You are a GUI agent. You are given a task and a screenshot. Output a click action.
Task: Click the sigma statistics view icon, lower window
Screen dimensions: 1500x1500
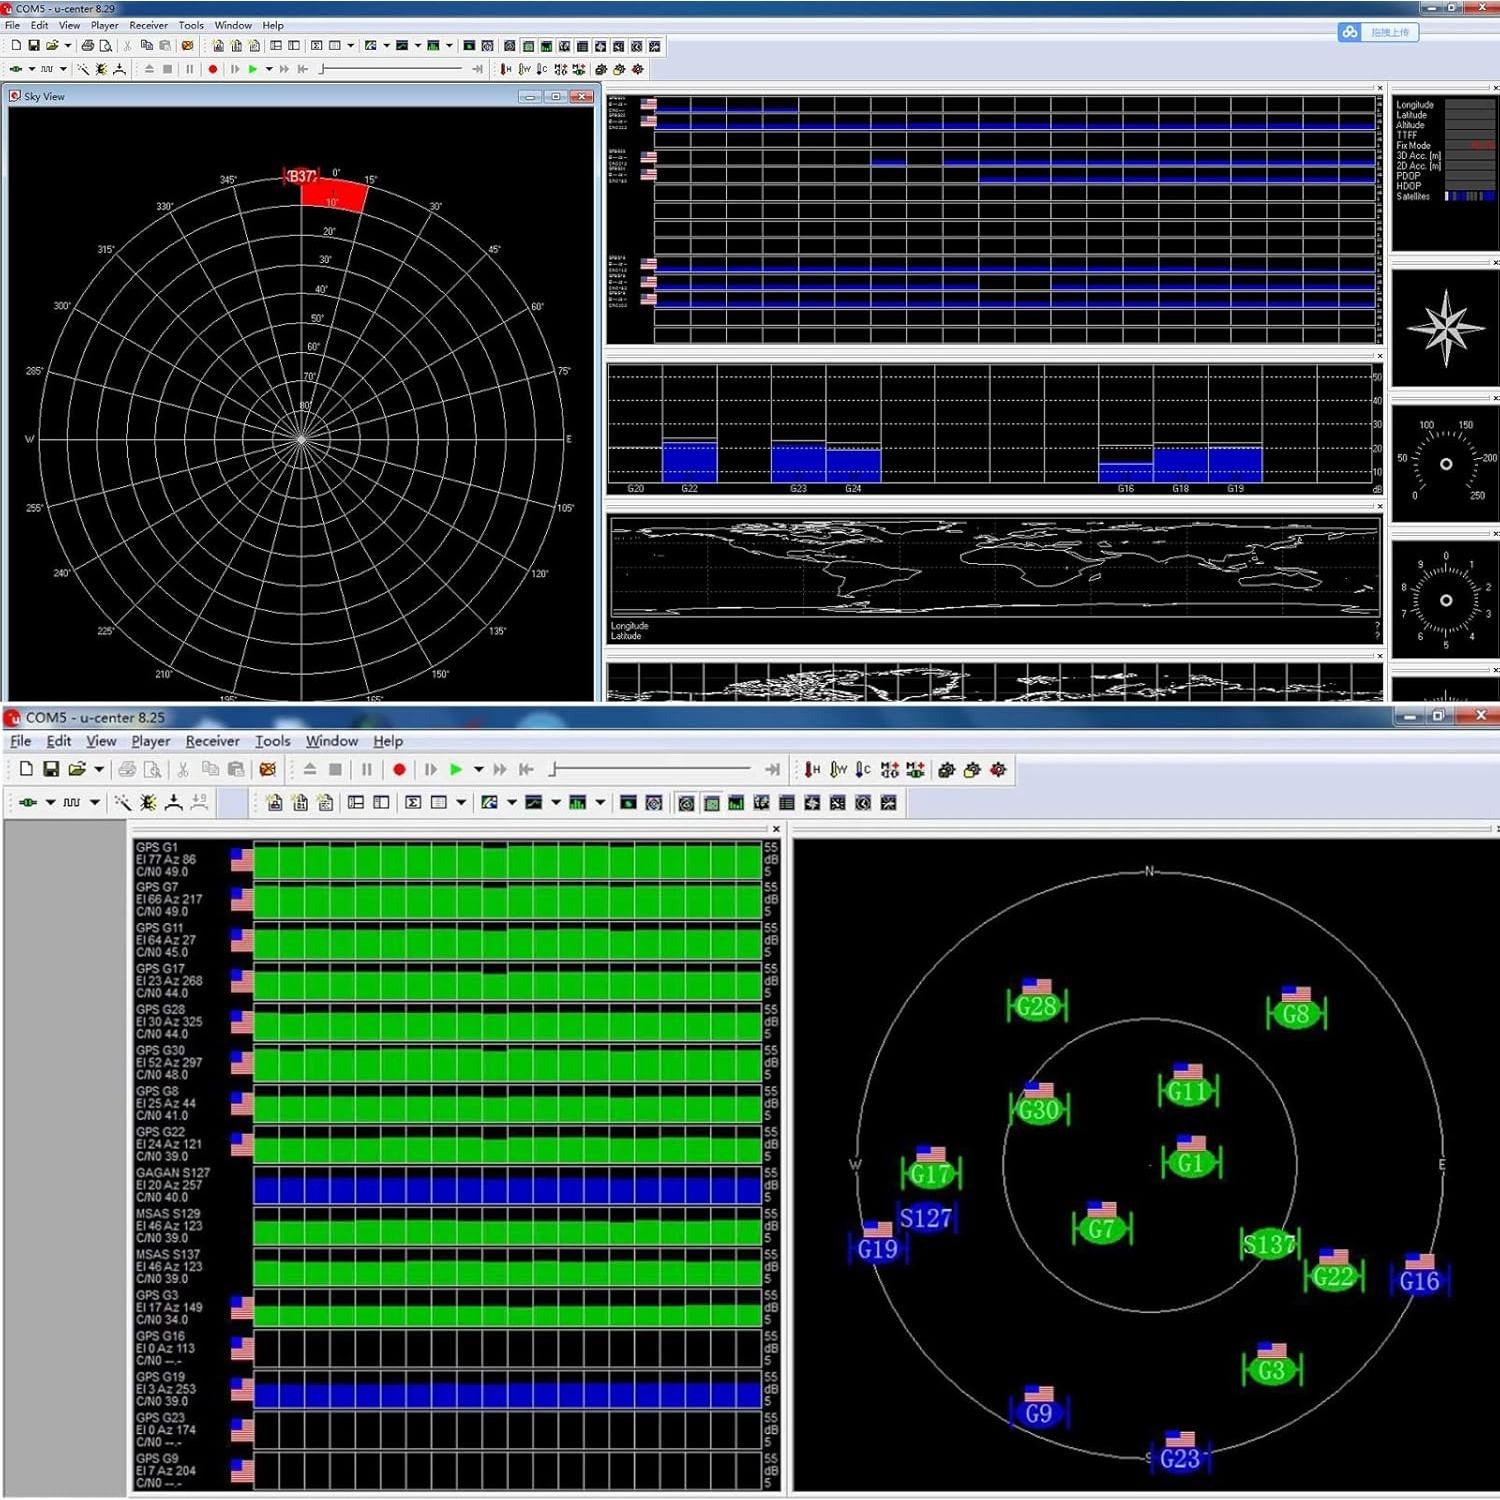(x=413, y=803)
